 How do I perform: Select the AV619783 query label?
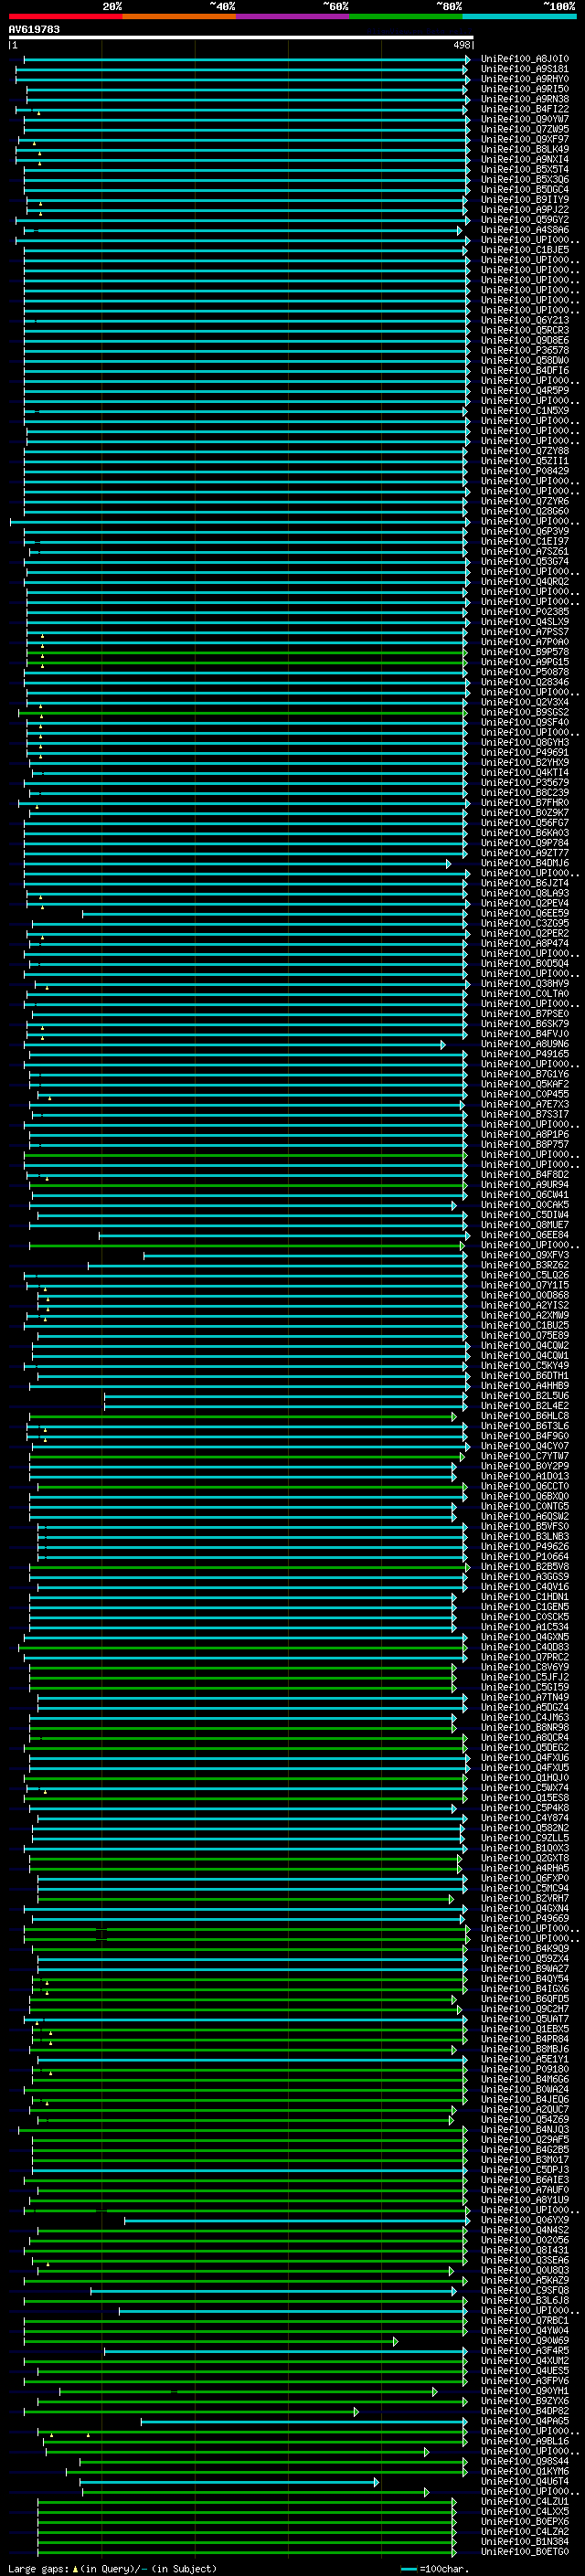click(x=34, y=30)
